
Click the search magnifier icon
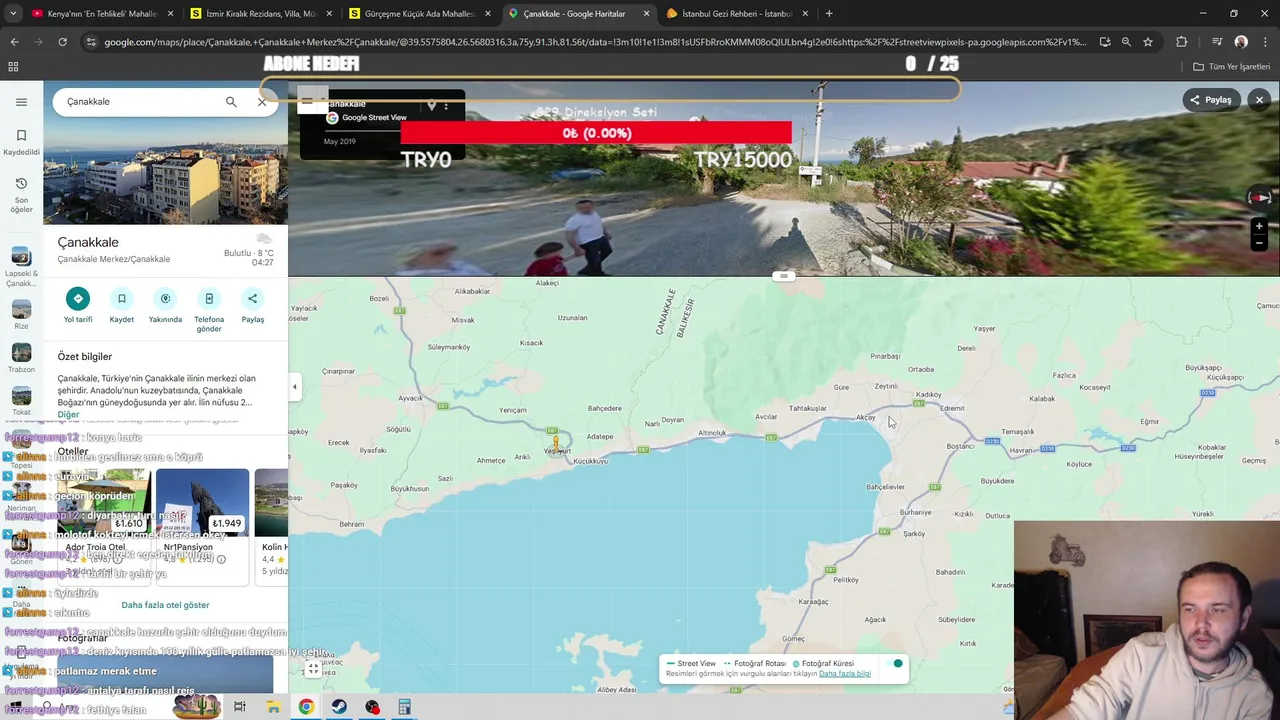pos(231,101)
